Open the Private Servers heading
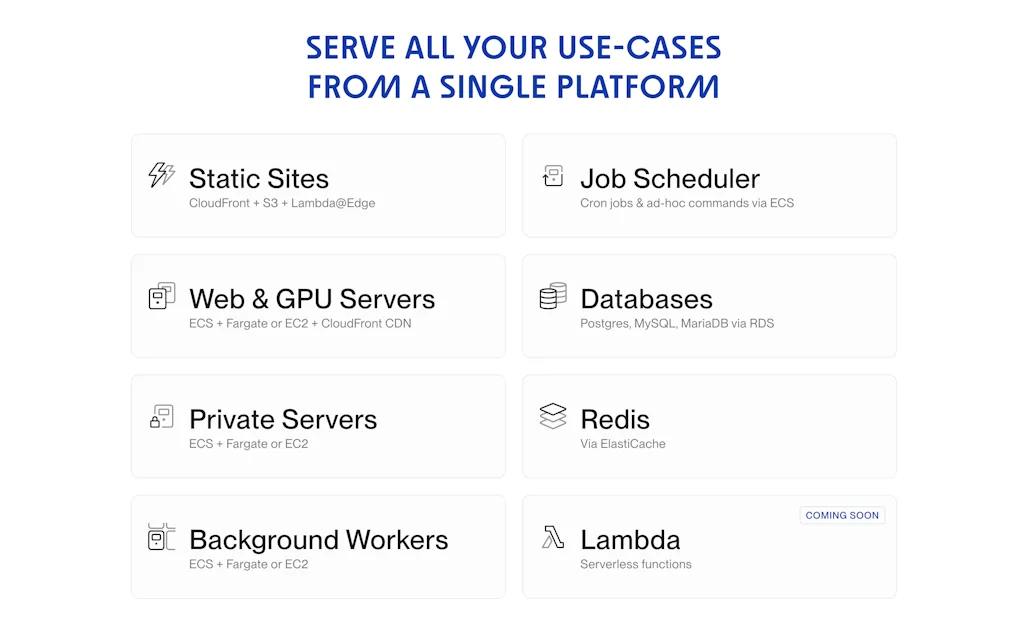The height and width of the screenshot is (635, 1024). coord(283,419)
